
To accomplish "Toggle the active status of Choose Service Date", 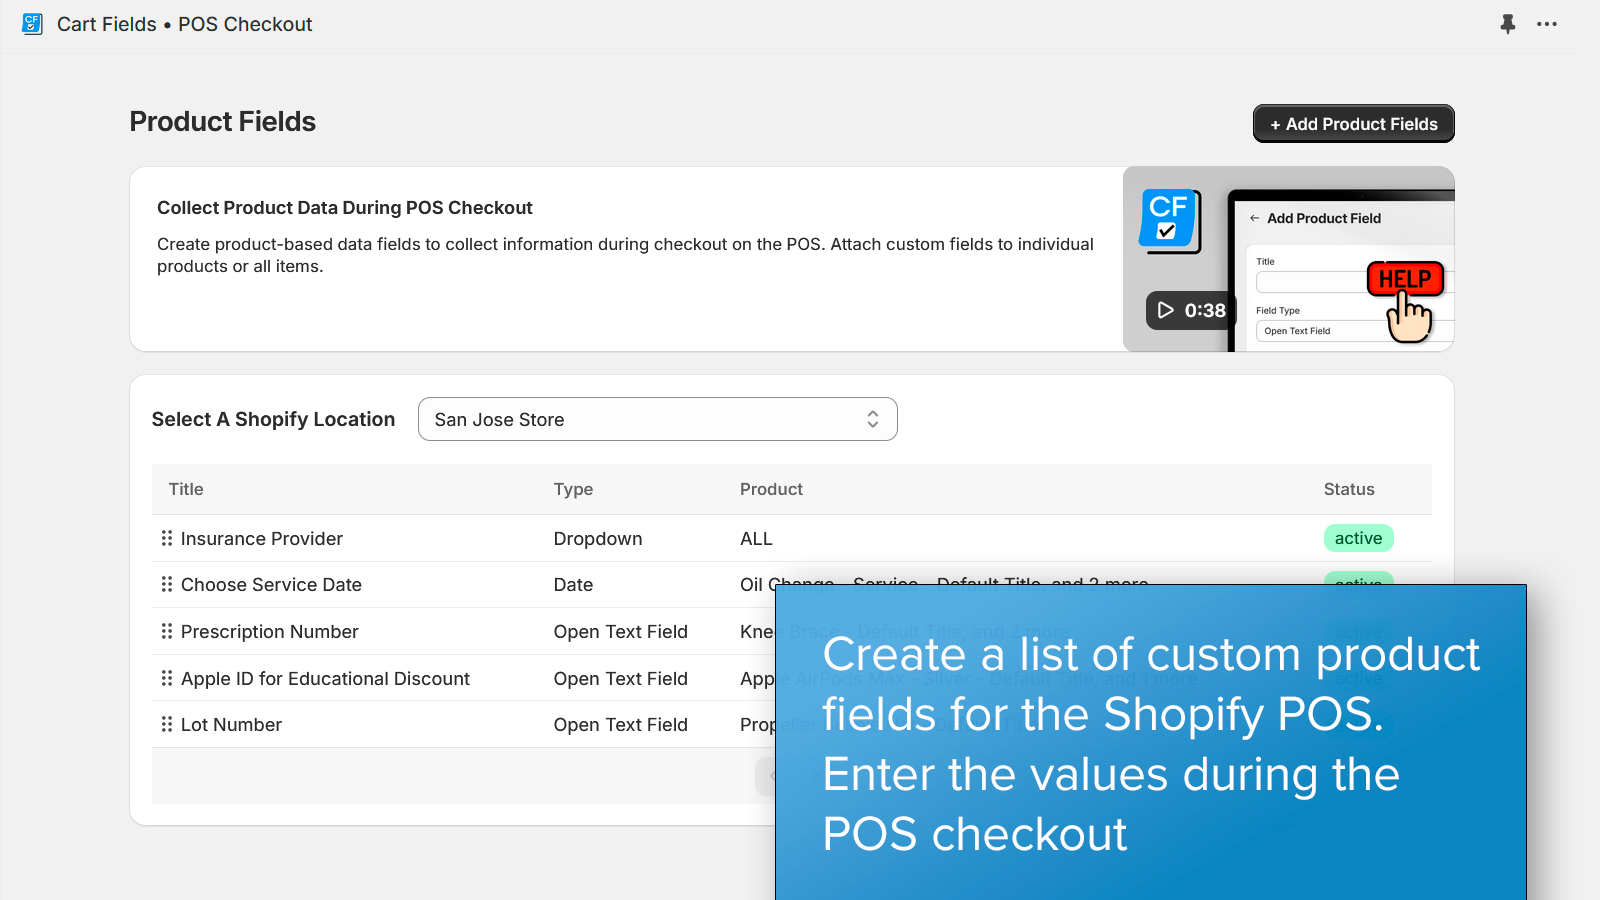I will 1358,584.
